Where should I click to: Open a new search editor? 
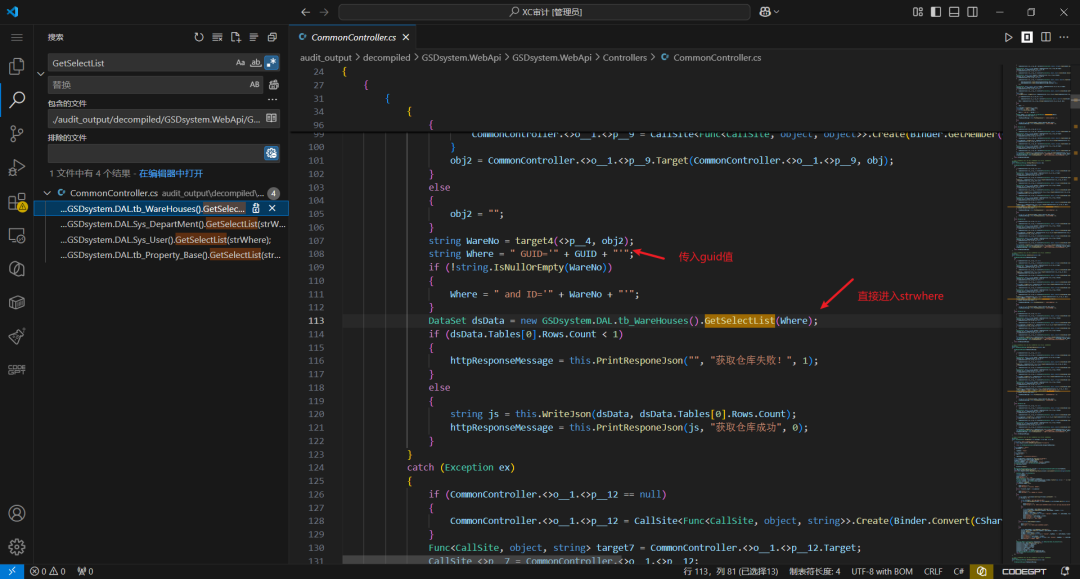(x=236, y=37)
